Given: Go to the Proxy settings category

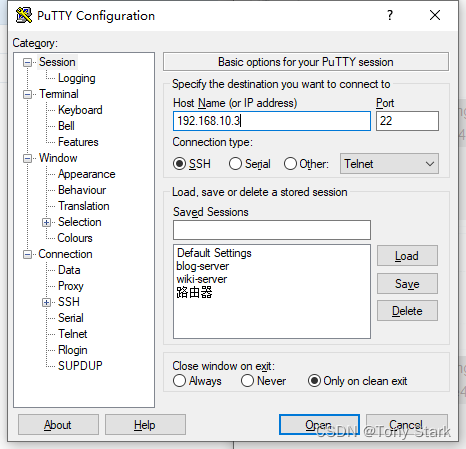Looking at the screenshot, I should pyautogui.click(x=71, y=286).
